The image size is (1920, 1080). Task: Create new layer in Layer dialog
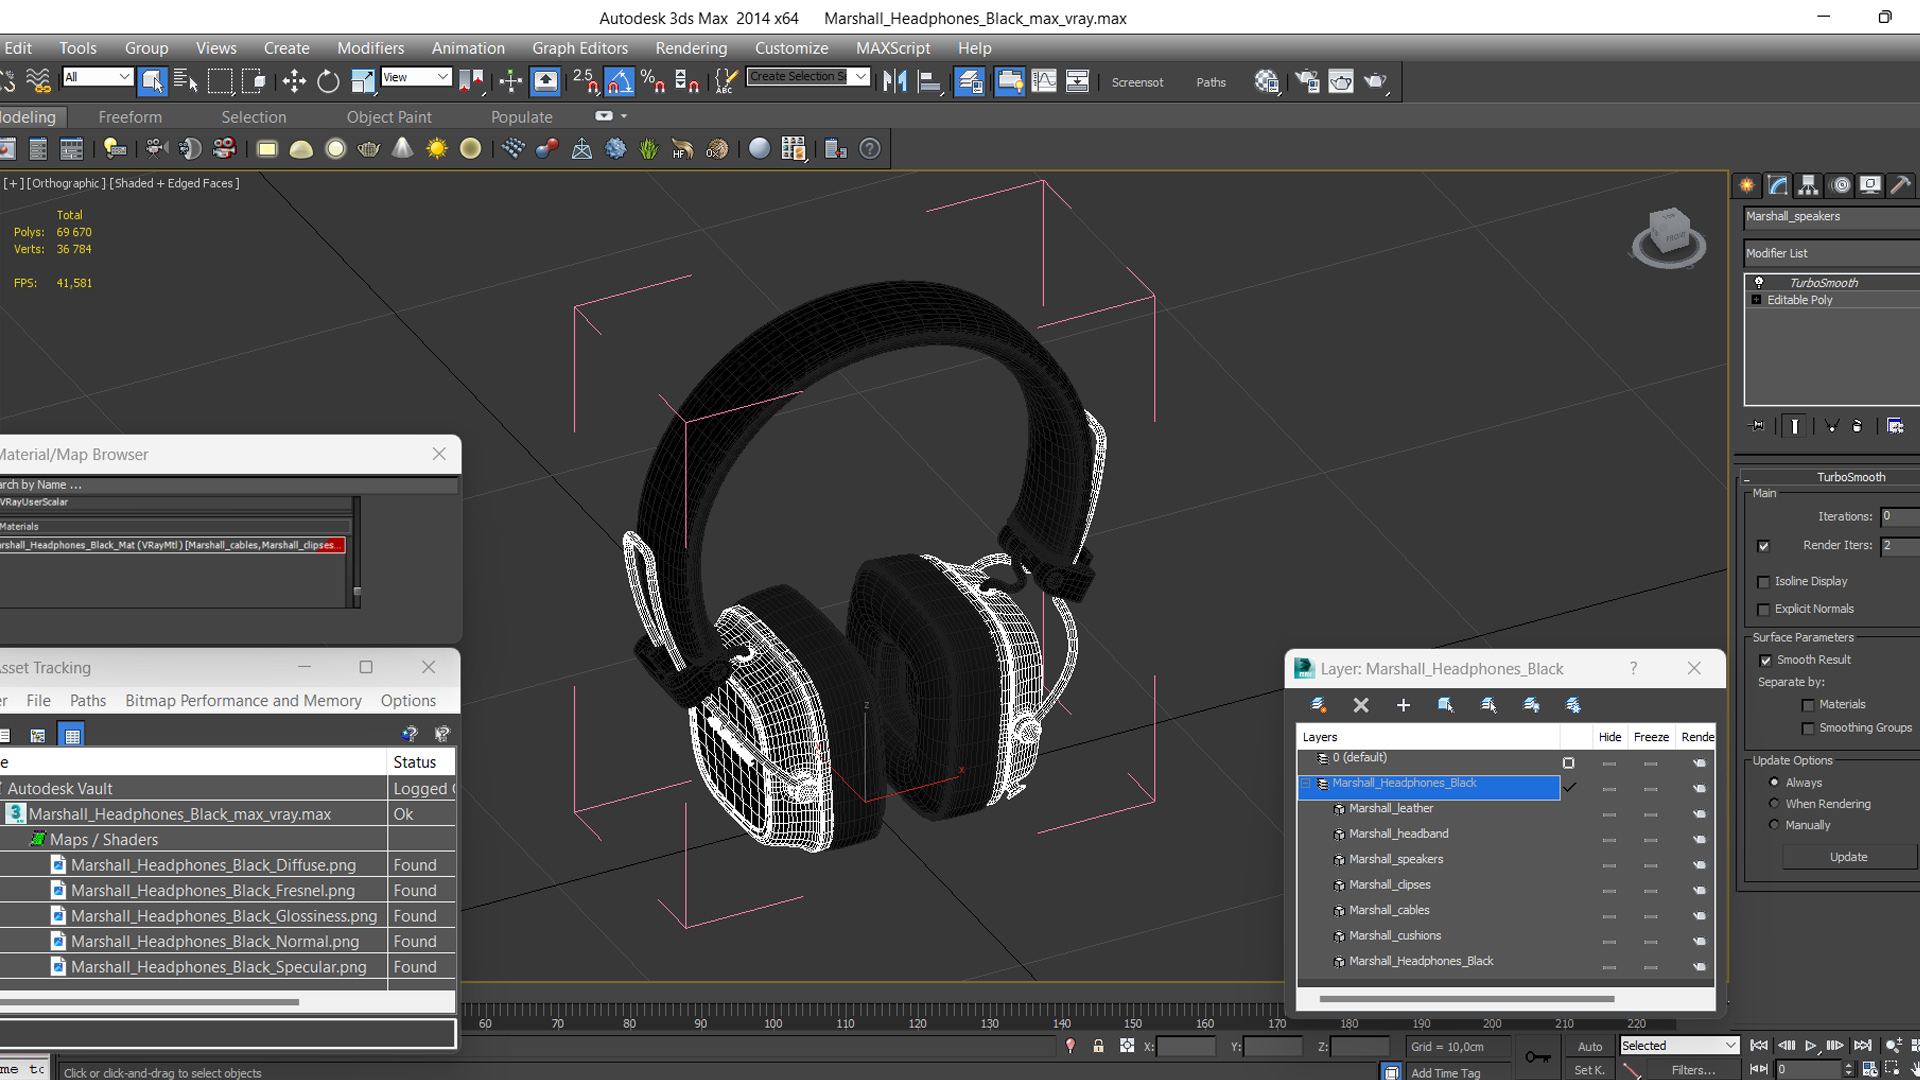(x=1319, y=705)
